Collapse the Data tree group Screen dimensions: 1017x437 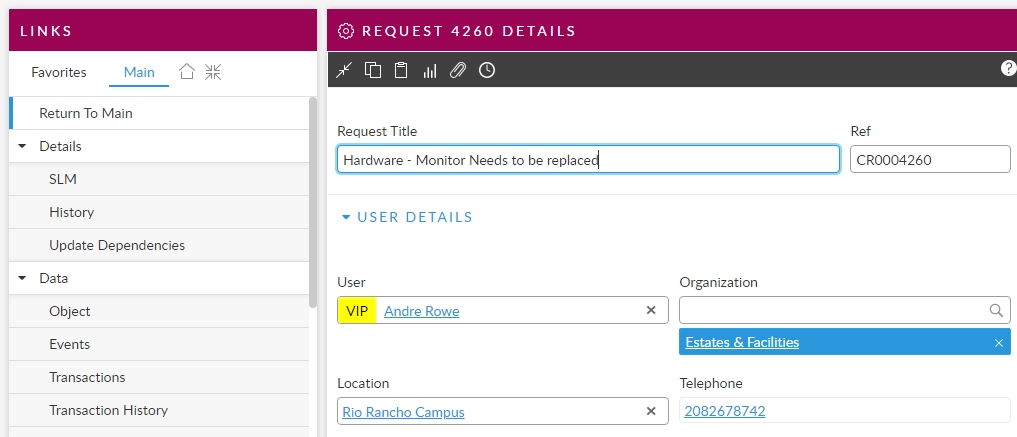tap(23, 278)
